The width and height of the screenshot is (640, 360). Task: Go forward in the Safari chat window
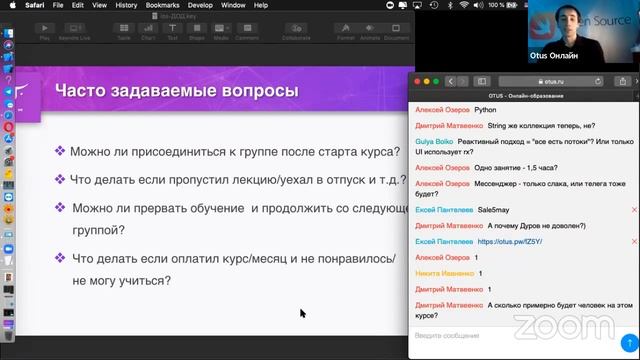pos(462,81)
